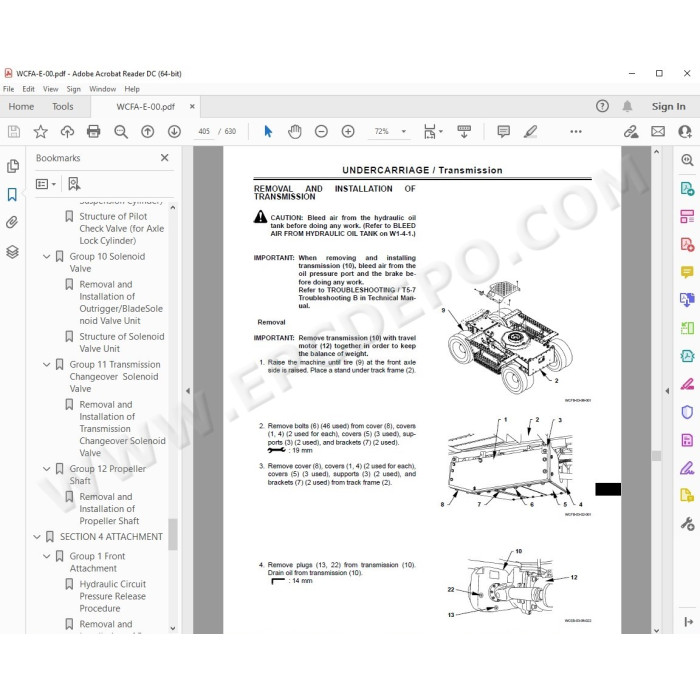Click the scrolling mode keyboard icon

(464, 131)
